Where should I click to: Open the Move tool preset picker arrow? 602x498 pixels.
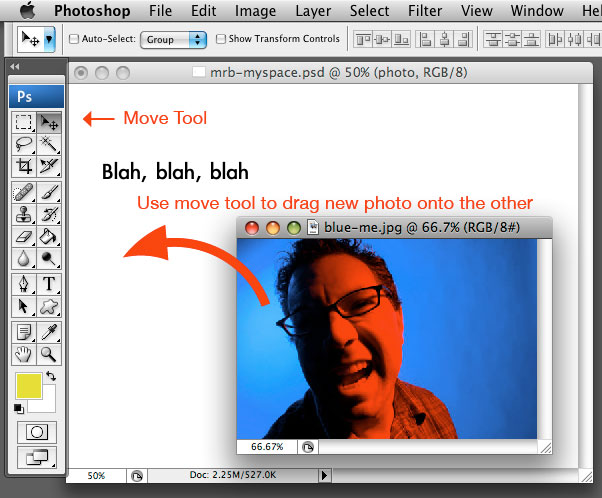click(50, 40)
